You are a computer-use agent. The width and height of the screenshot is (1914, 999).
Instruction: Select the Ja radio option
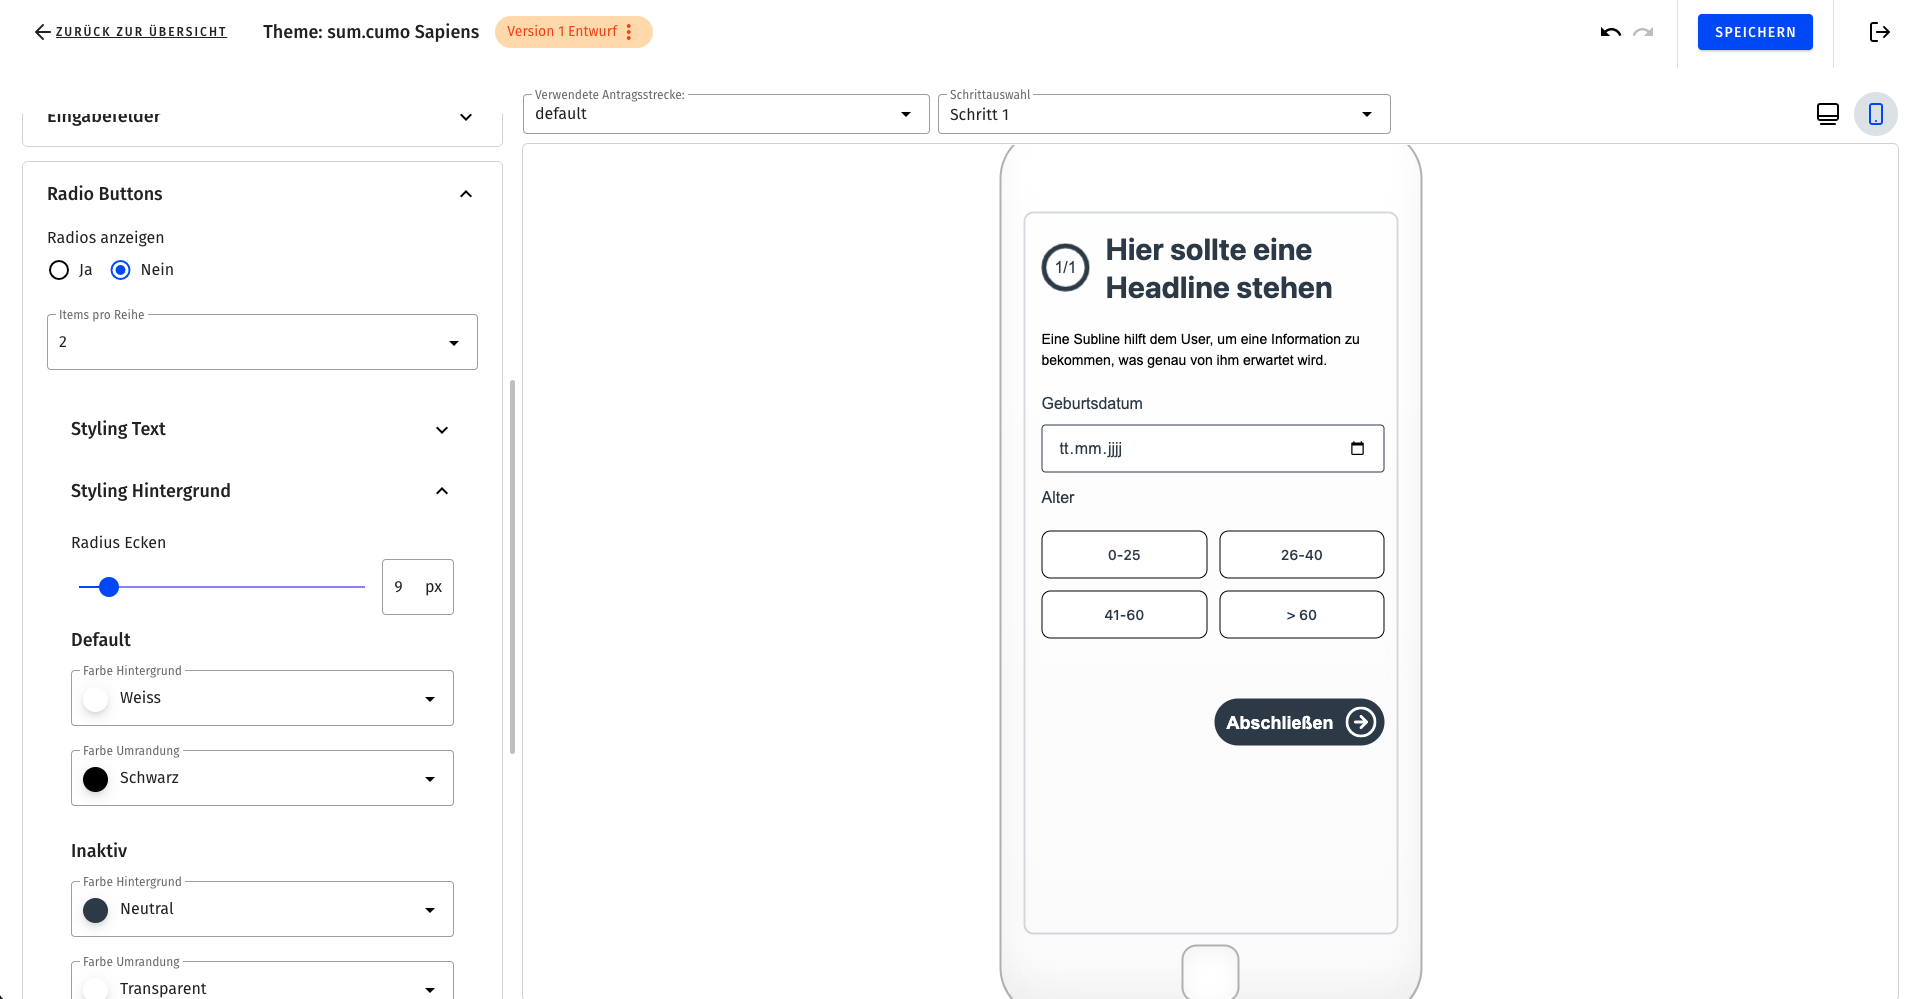pos(59,270)
